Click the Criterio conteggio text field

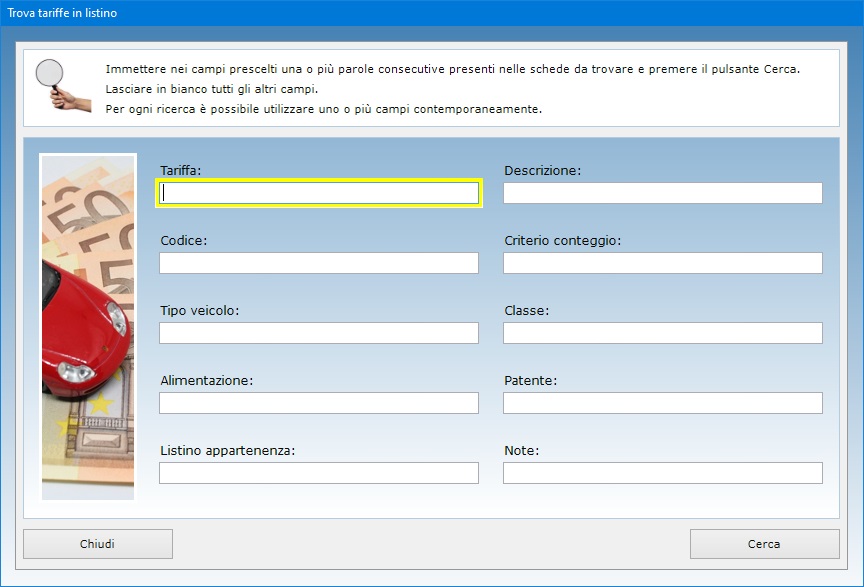(662, 263)
